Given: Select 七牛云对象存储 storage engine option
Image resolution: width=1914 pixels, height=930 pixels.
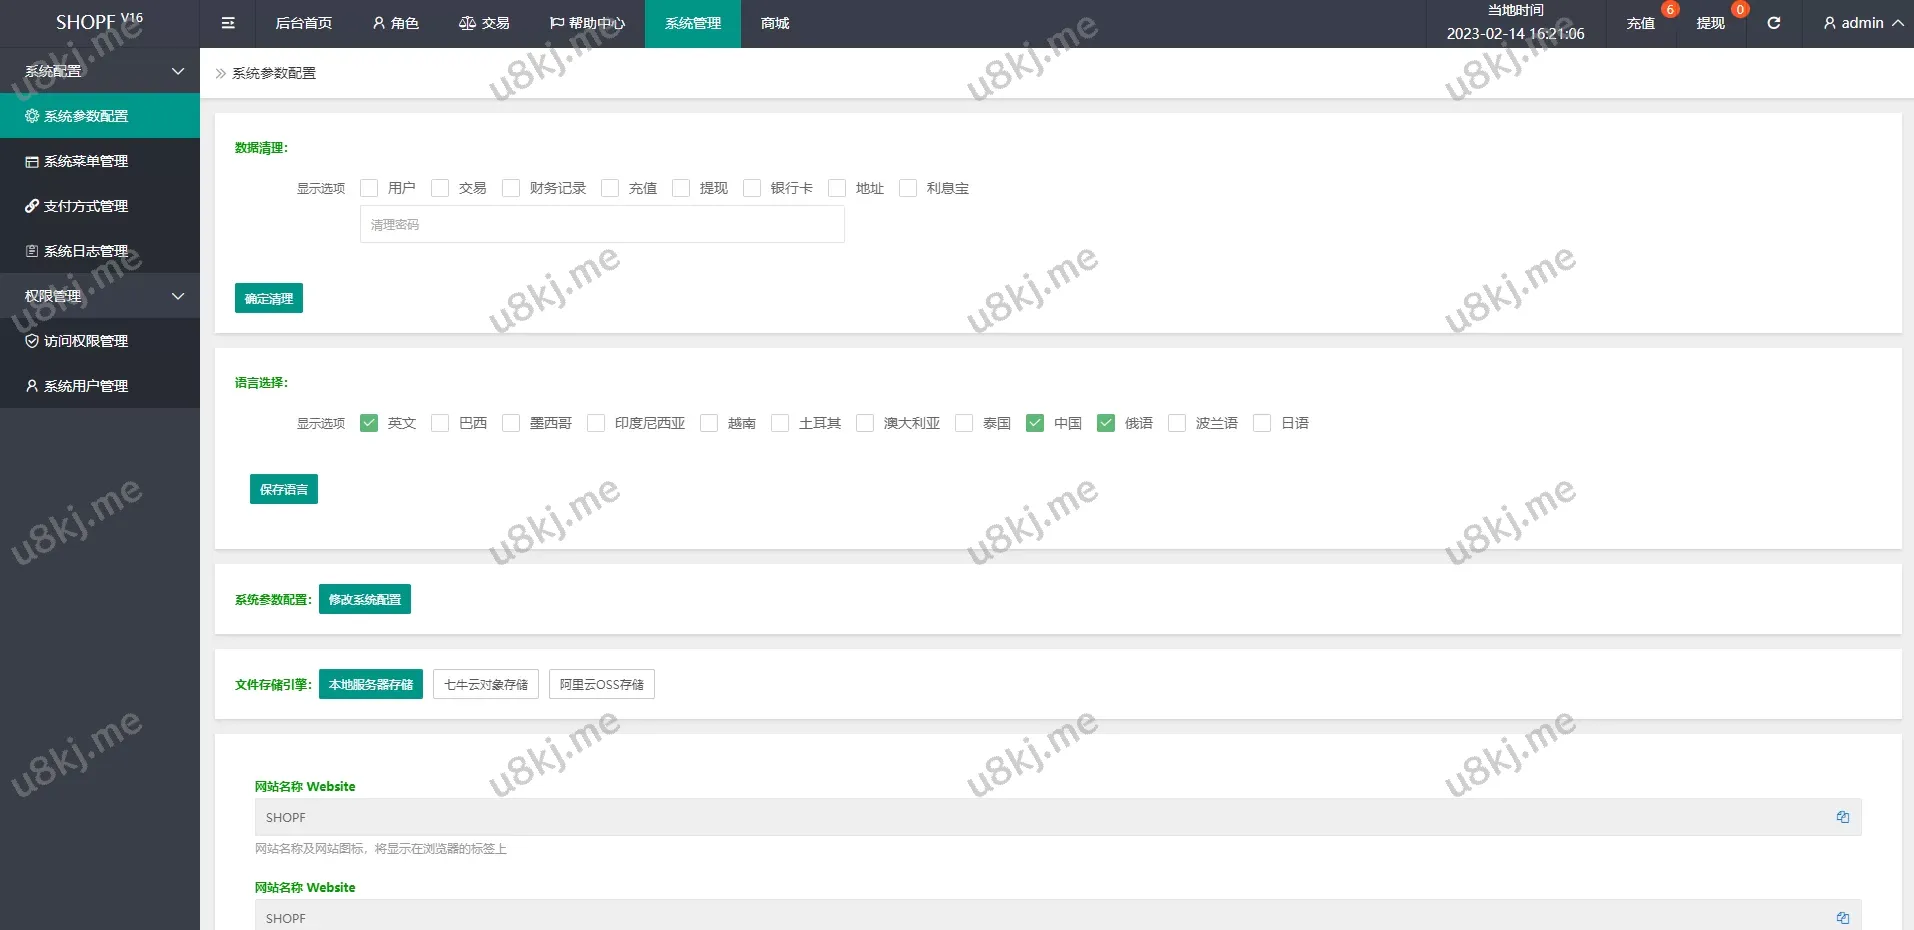Looking at the screenshot, I should 485,684.
